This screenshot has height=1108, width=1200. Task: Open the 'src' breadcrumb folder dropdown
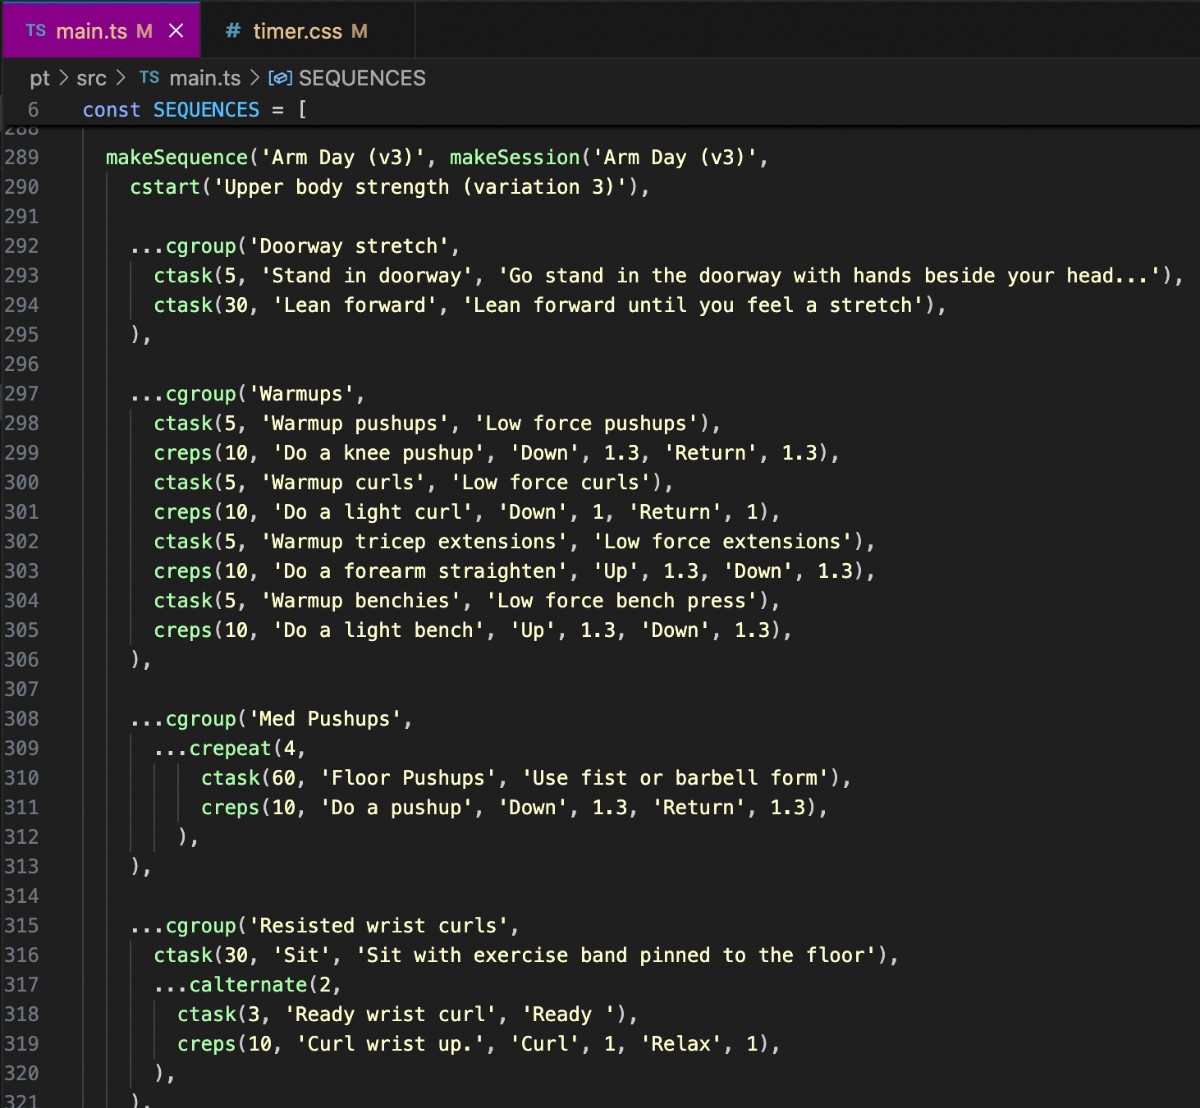91,78
